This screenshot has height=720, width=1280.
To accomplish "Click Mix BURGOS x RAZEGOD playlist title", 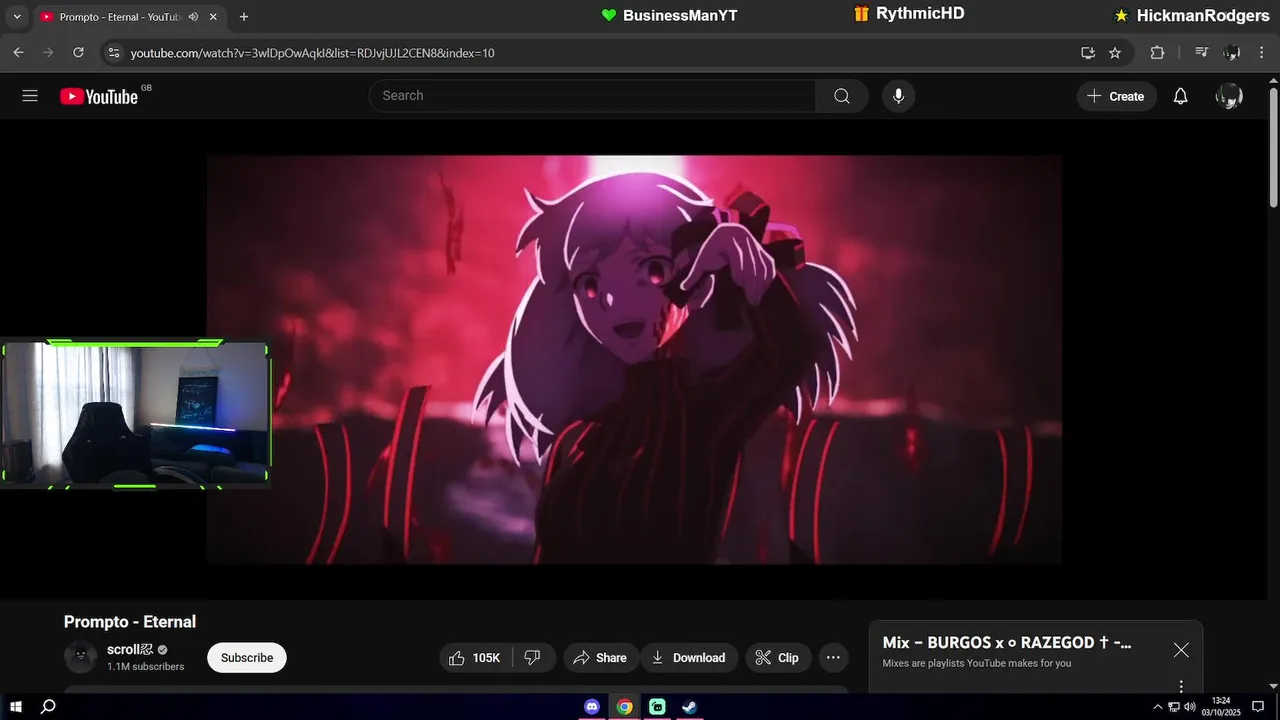I will [x=1007, y=643].
